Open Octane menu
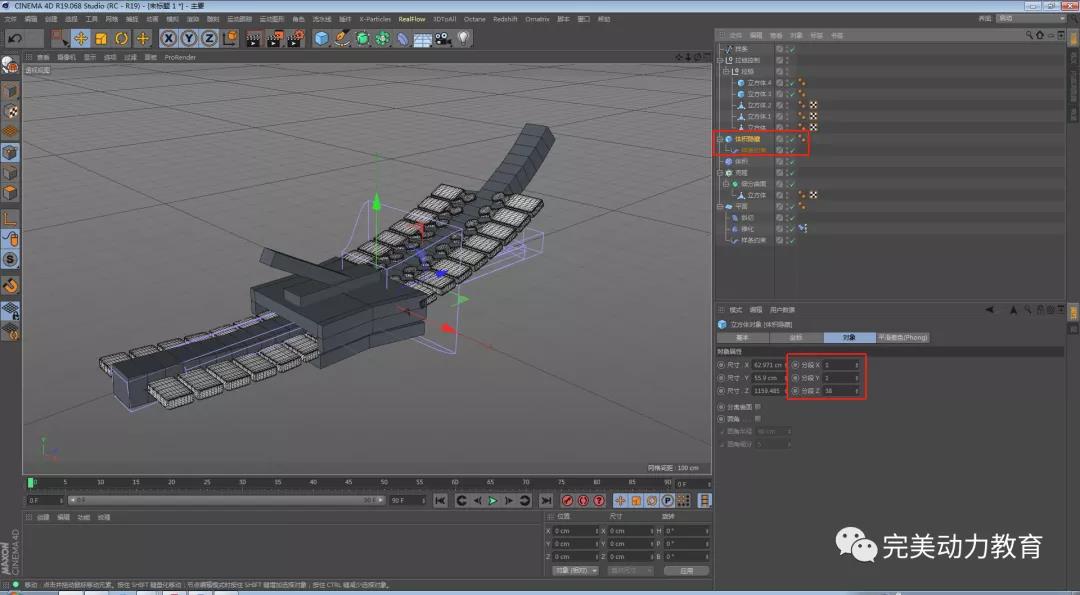The image size is (1080, 595). [x=474, y=19]
